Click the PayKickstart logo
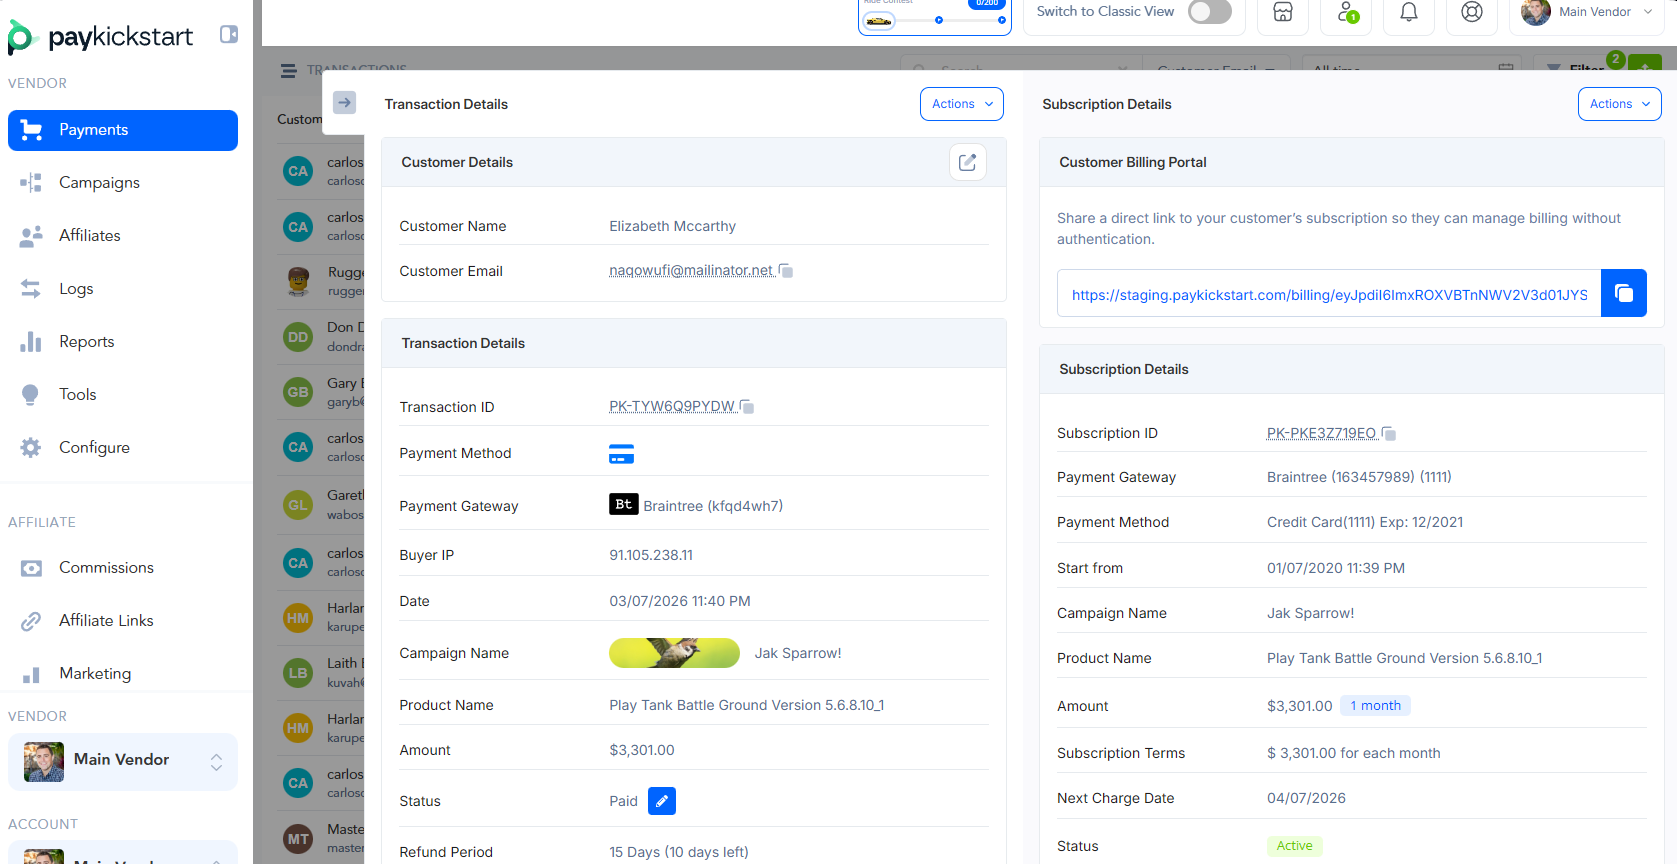Screen dimensions: 1677x864 click(x=100, y=37)
